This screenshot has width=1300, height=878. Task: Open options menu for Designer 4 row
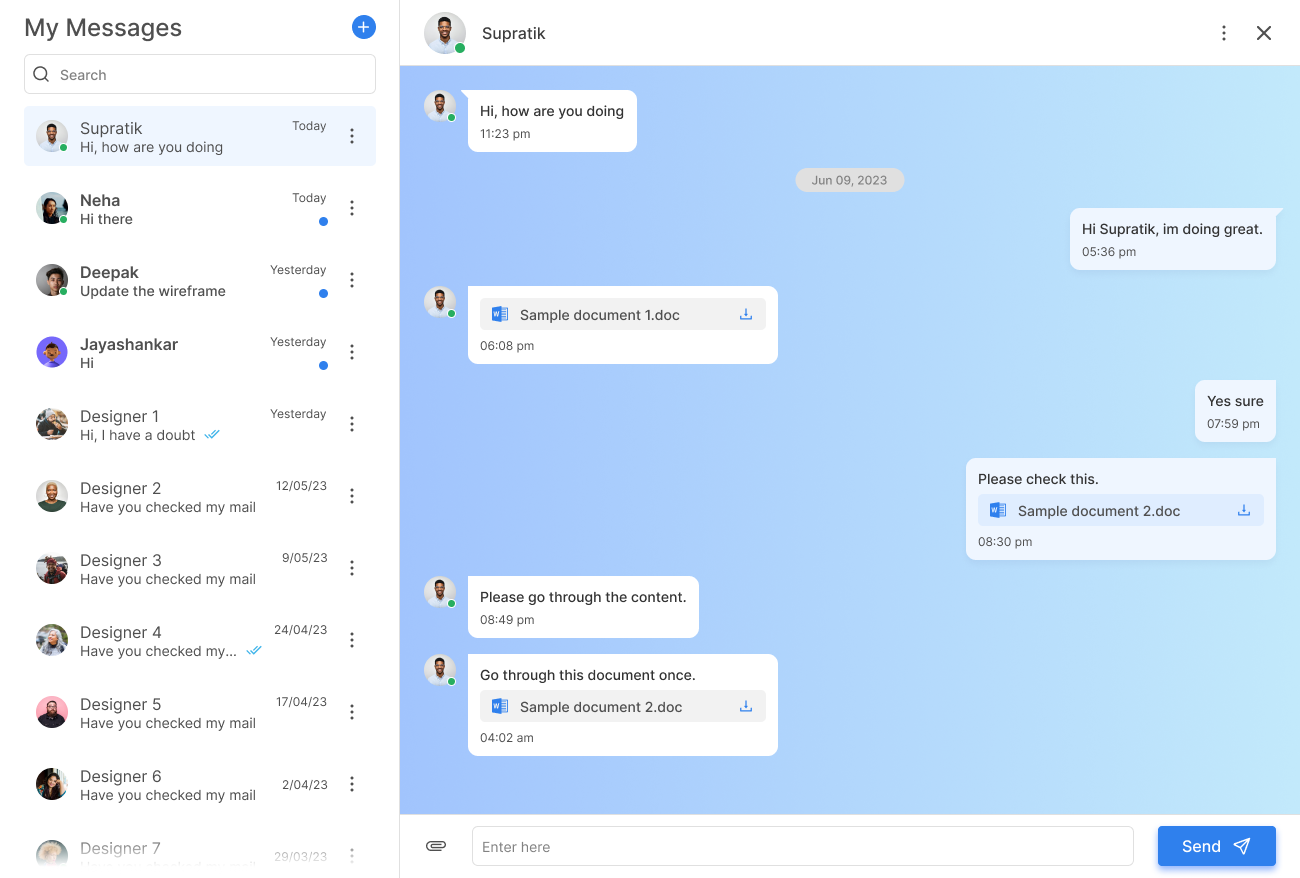tap(352, 640)
